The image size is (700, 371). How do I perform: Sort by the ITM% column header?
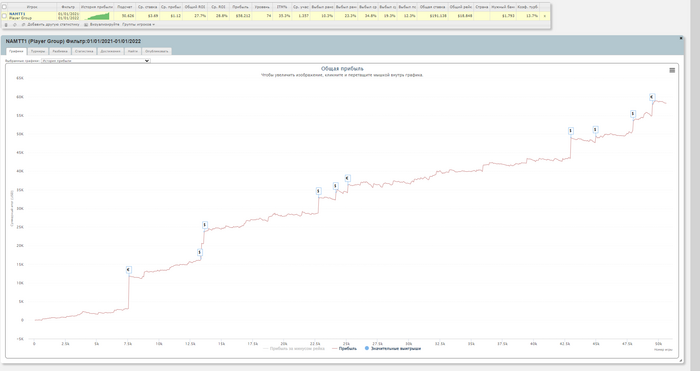coord(282,7)
